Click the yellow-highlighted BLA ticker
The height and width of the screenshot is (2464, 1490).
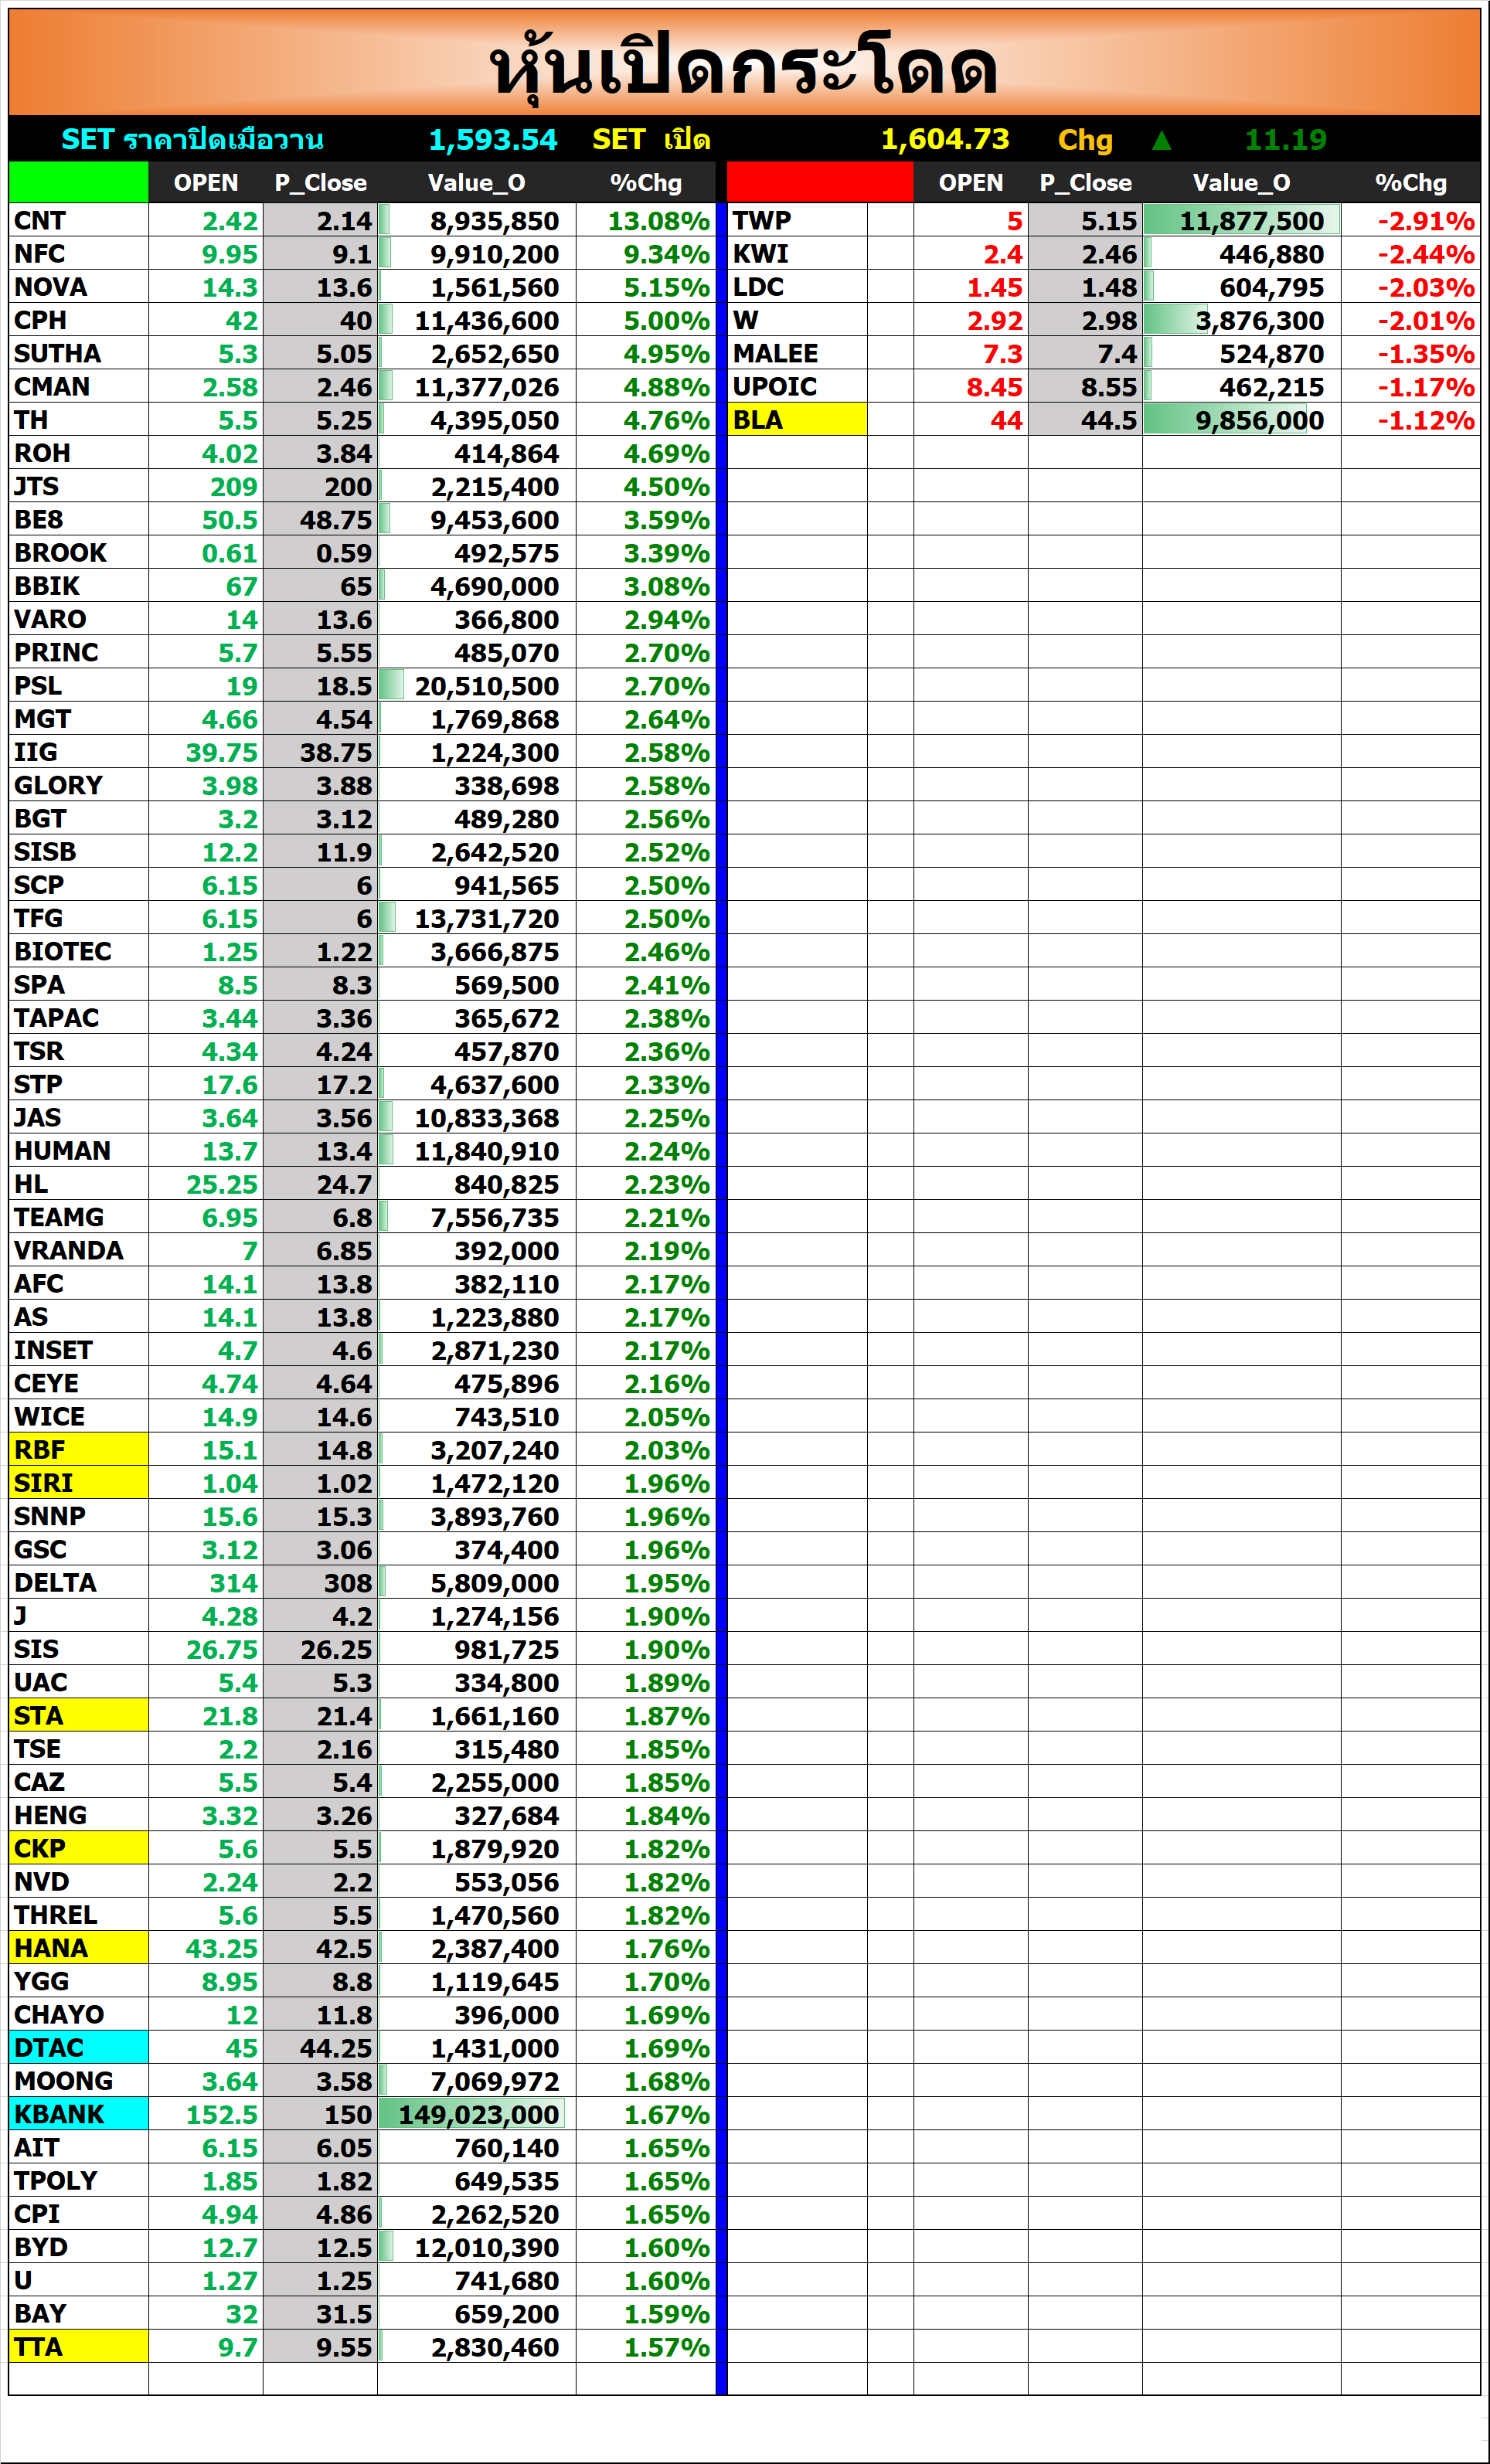click(x=797, y=420)
